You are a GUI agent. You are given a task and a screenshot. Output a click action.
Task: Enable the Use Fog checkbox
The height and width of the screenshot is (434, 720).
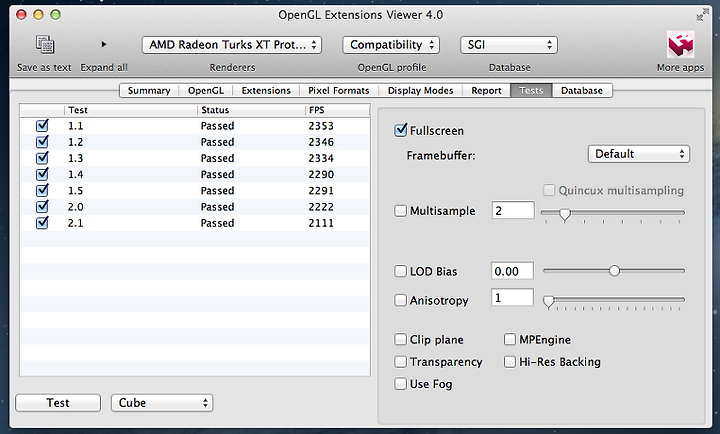400,383
